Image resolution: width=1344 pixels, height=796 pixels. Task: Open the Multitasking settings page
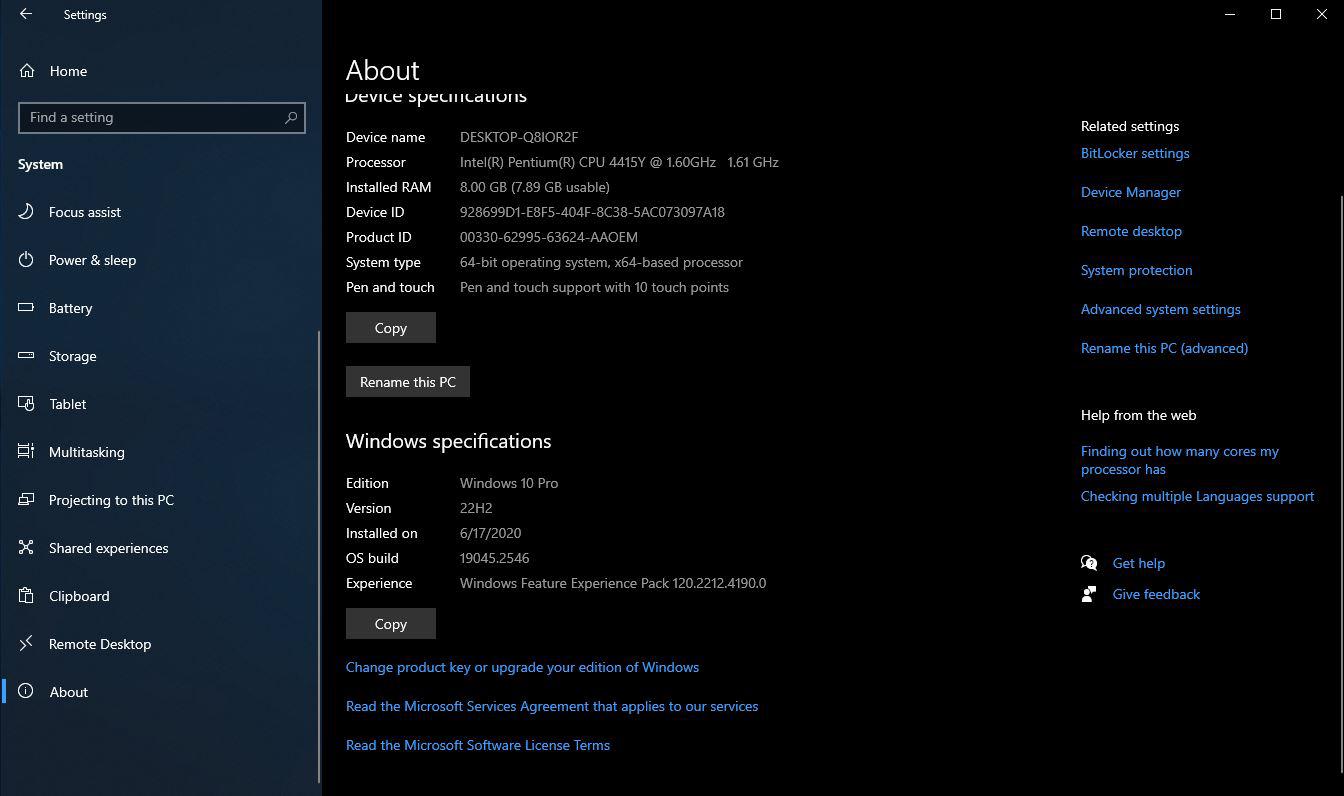click(x=87, y=452)
